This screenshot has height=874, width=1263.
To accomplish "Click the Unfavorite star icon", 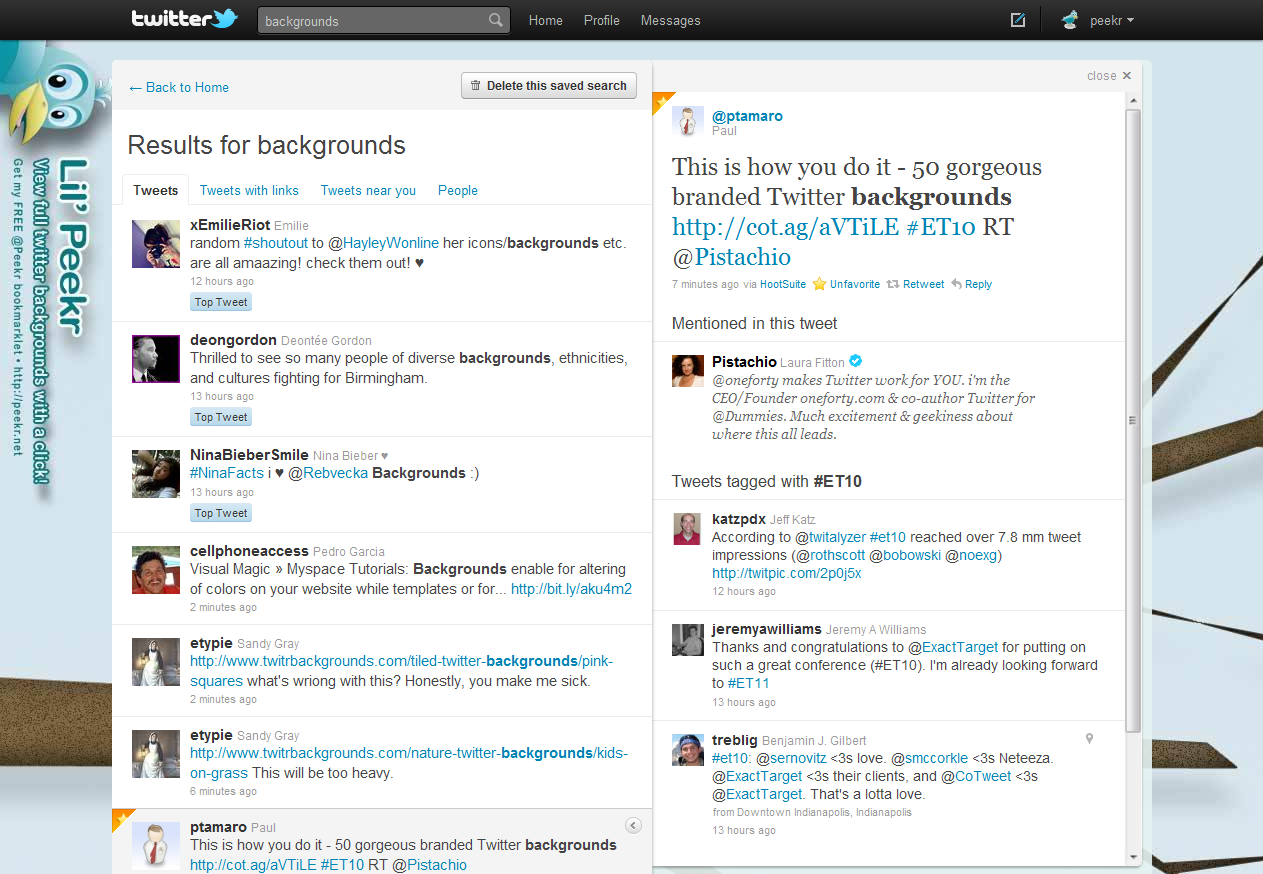I will coord(819,284).
